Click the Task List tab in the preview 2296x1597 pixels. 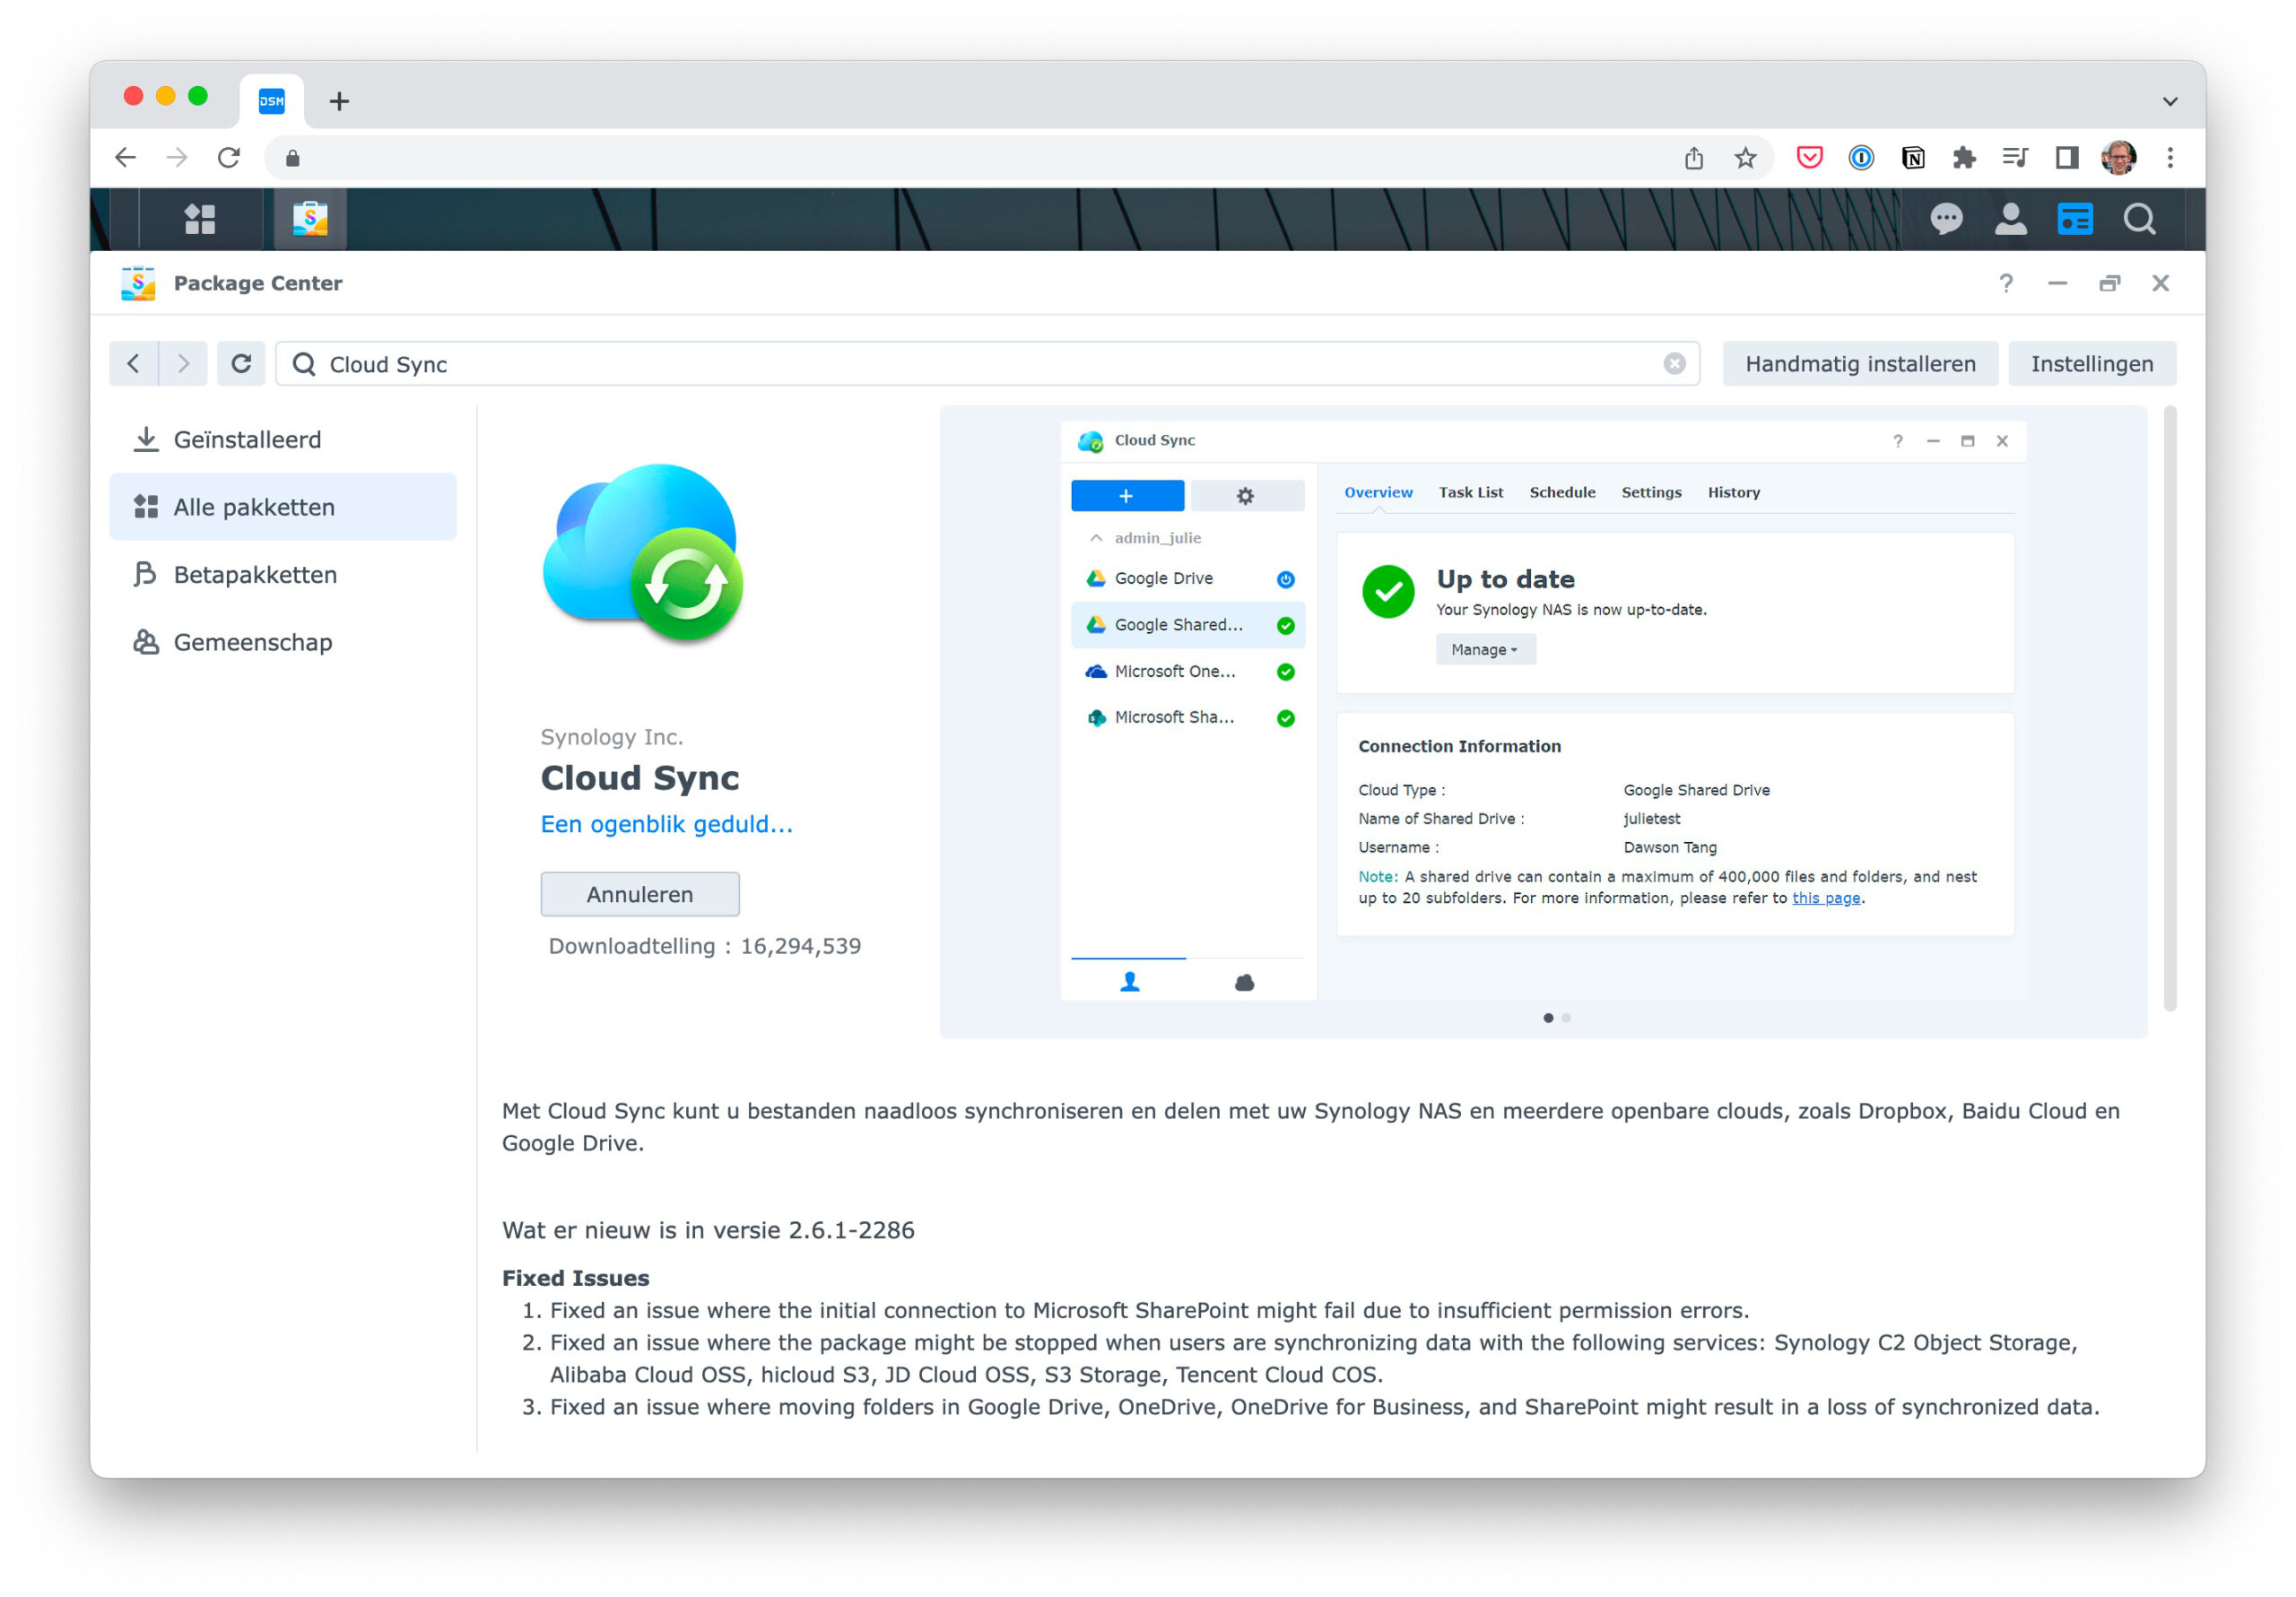1470,492
